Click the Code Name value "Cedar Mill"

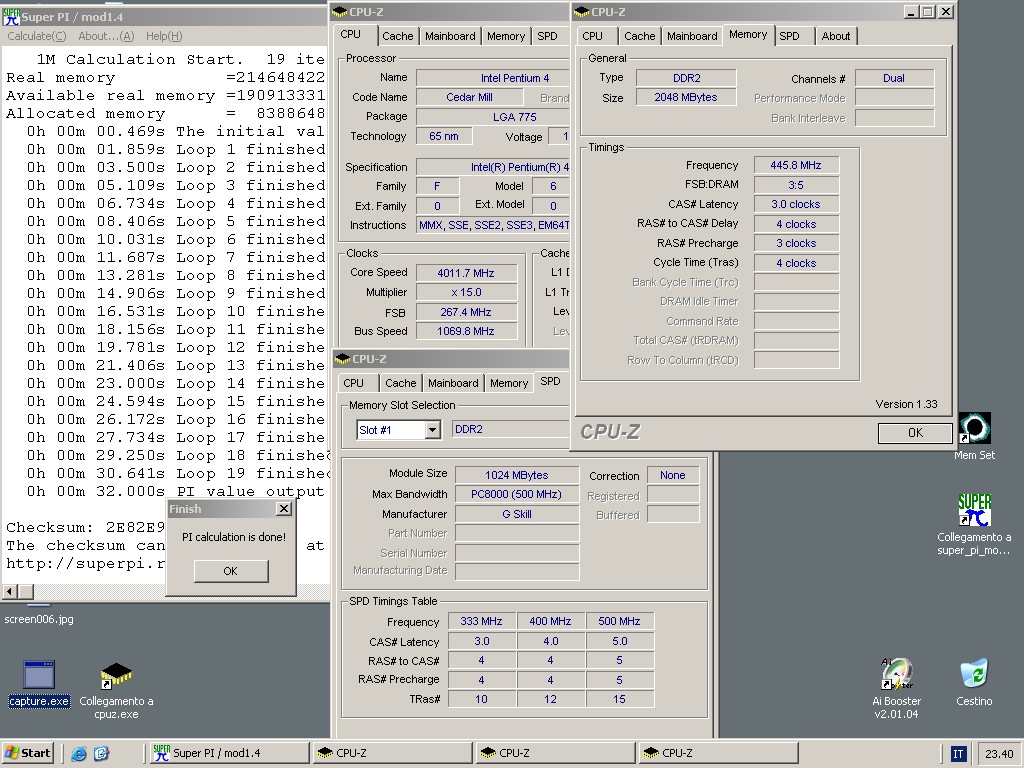click(x=470, y=97)
